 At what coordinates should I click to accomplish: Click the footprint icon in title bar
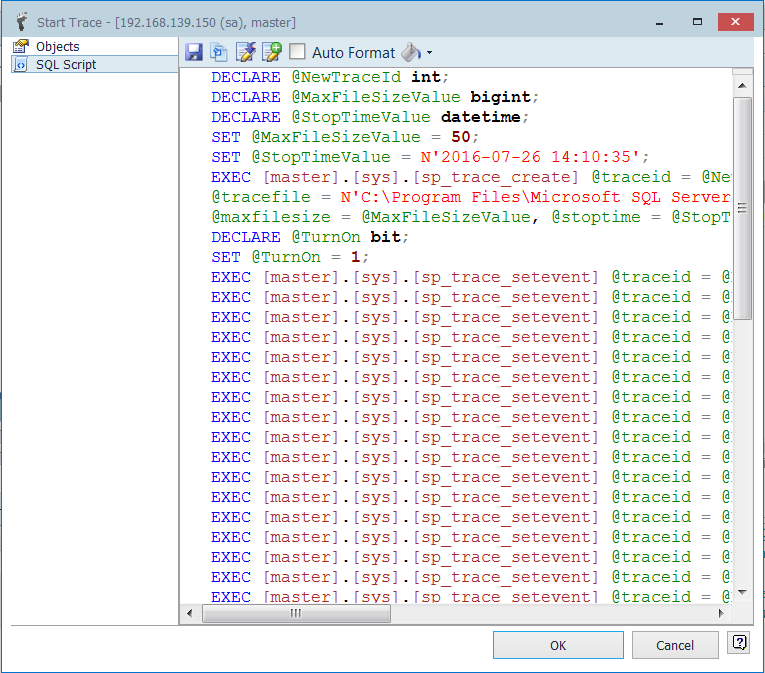point(20,21)
